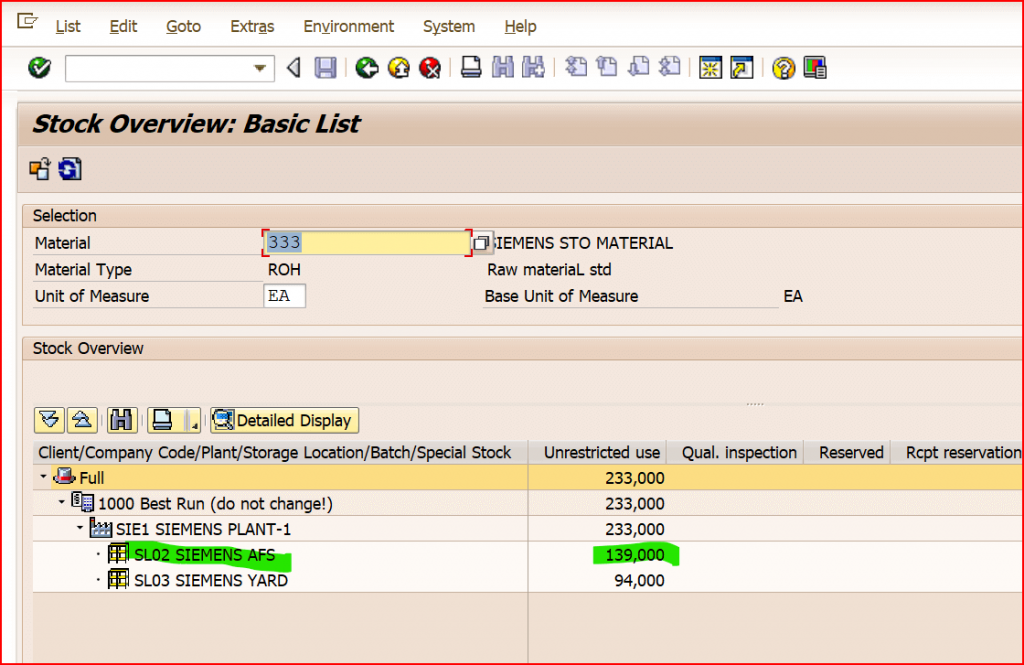Open the SAP window menu icon beside List
Image resolution: width=1024 pixels, height=665 pixels.
click(x=27, y=24)
